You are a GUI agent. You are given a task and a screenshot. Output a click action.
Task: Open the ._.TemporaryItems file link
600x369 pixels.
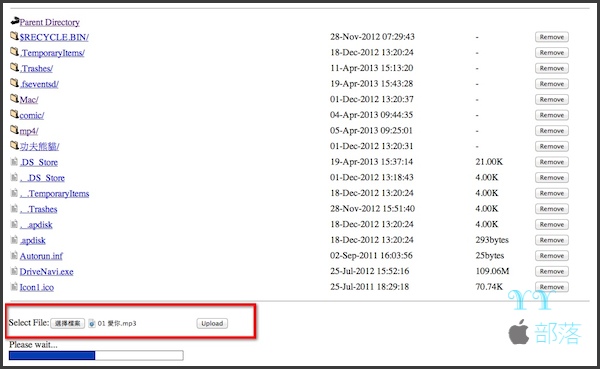click(54, 194)
